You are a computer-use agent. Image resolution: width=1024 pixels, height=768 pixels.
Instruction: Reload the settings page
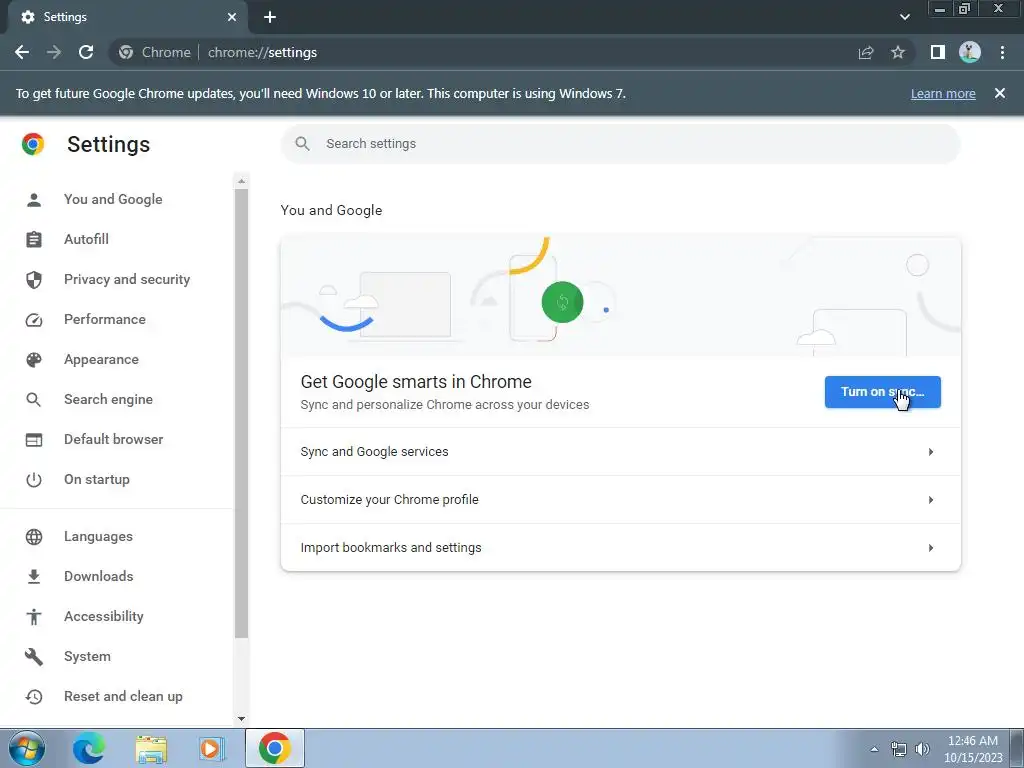click(86, 52)
